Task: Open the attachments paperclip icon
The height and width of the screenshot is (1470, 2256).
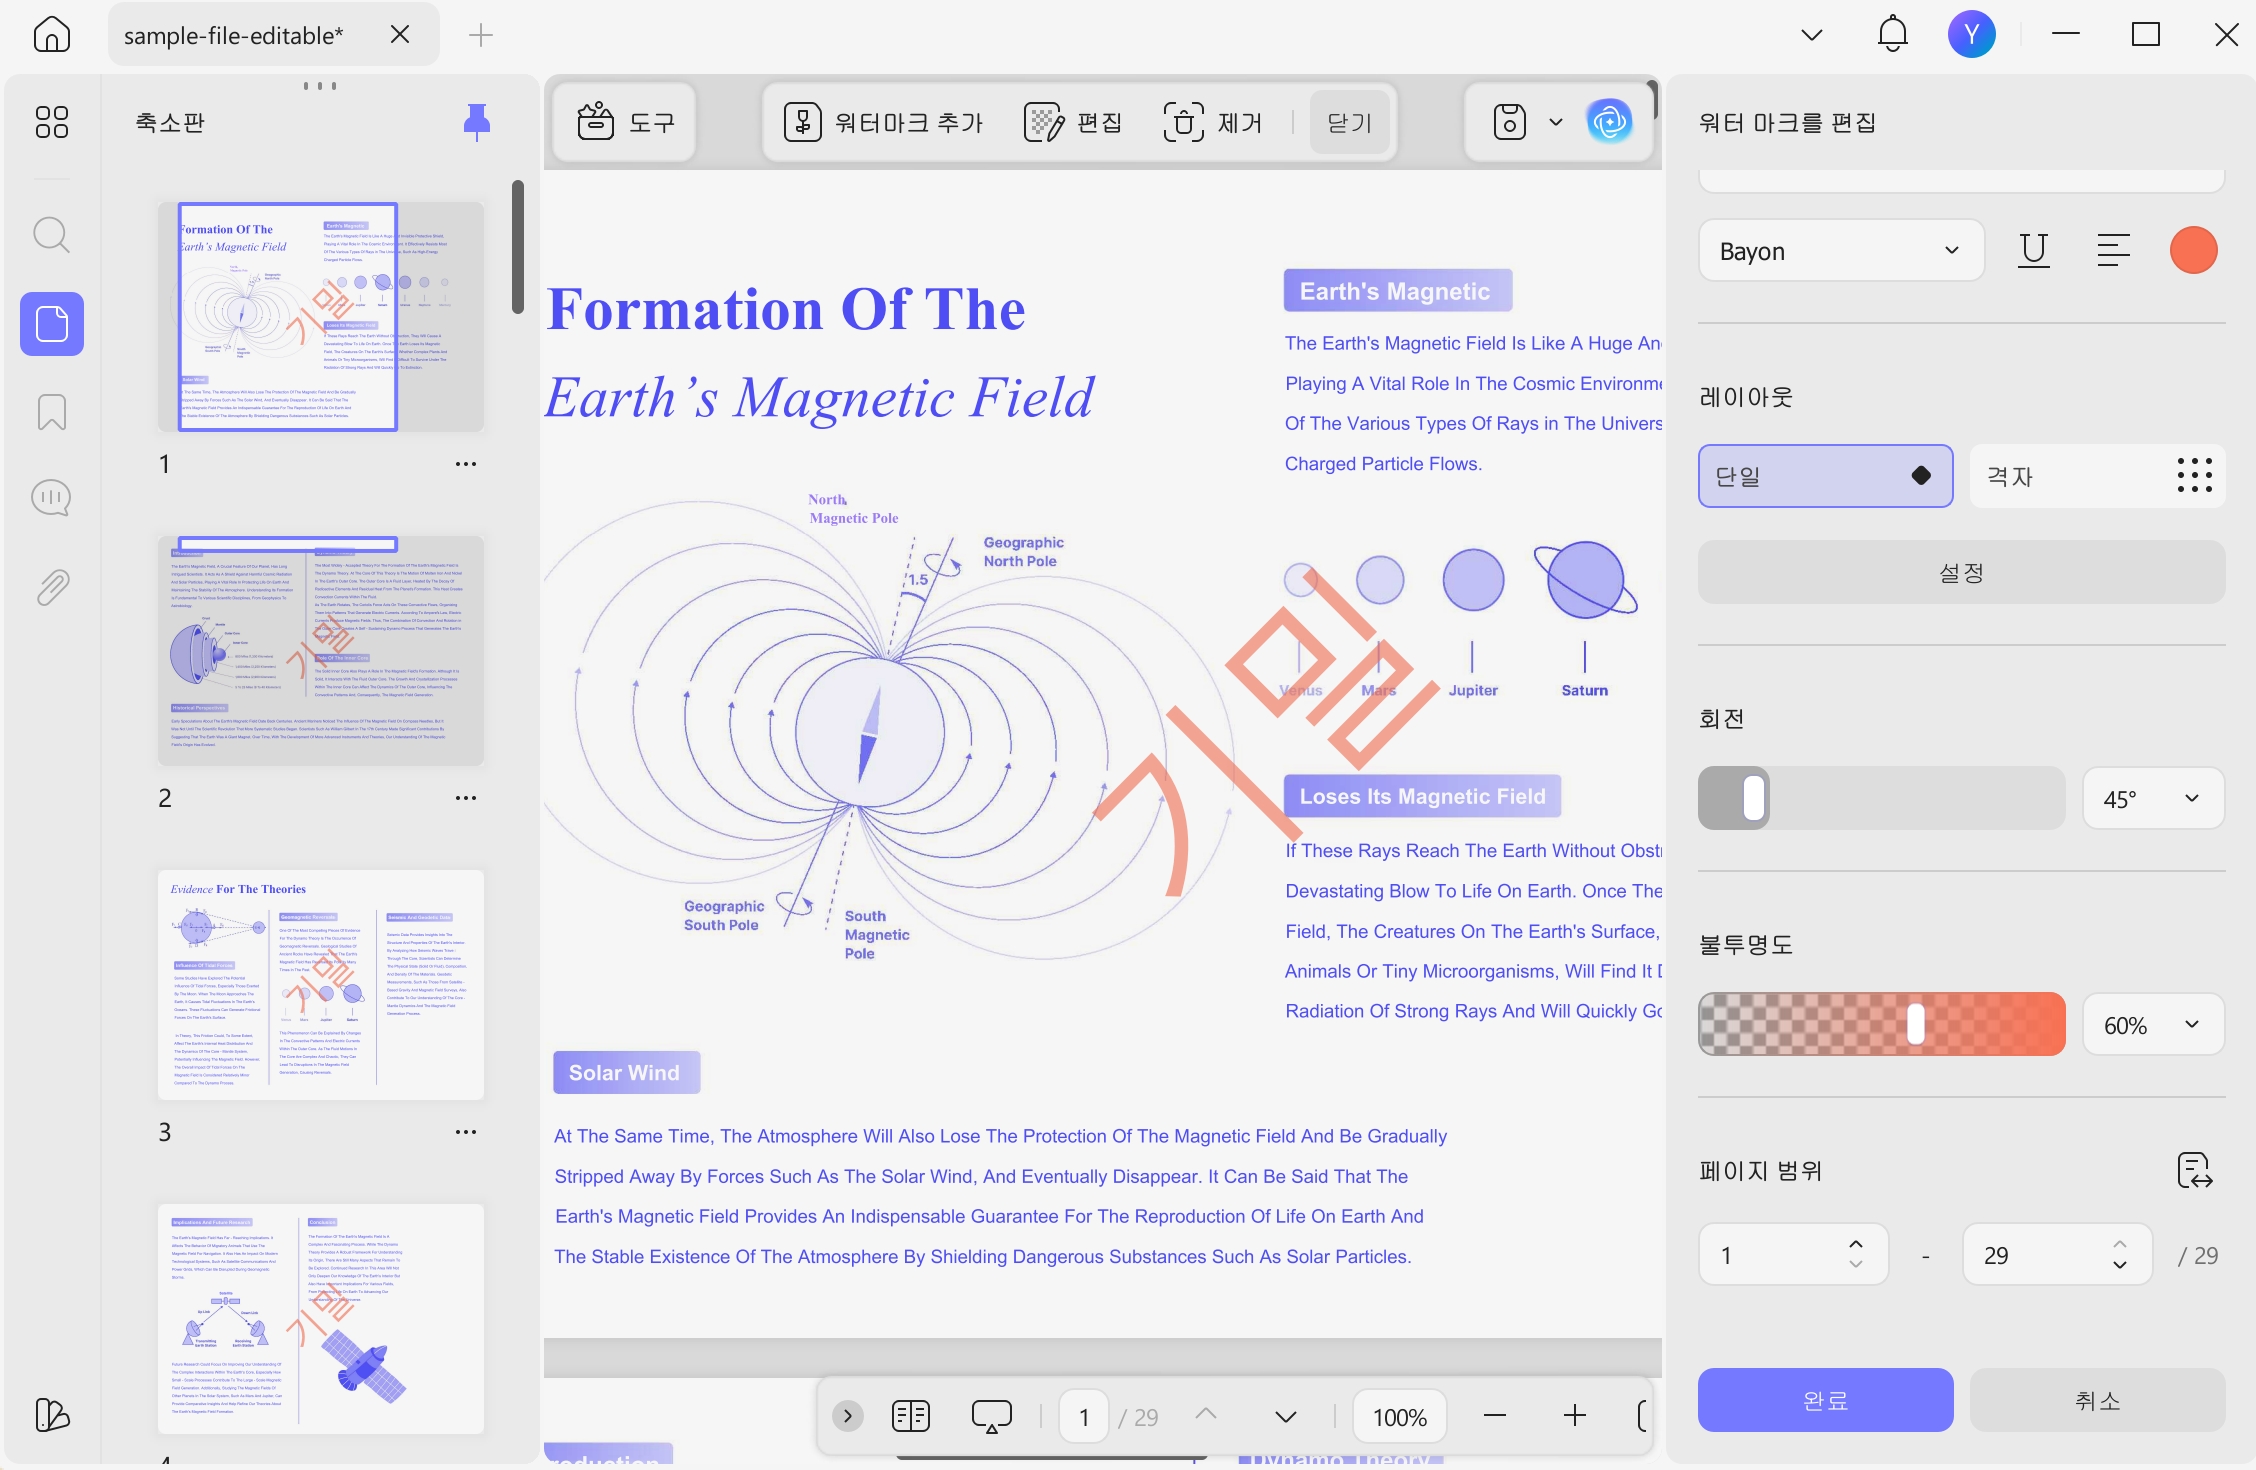Action: (x=51, y=587)
